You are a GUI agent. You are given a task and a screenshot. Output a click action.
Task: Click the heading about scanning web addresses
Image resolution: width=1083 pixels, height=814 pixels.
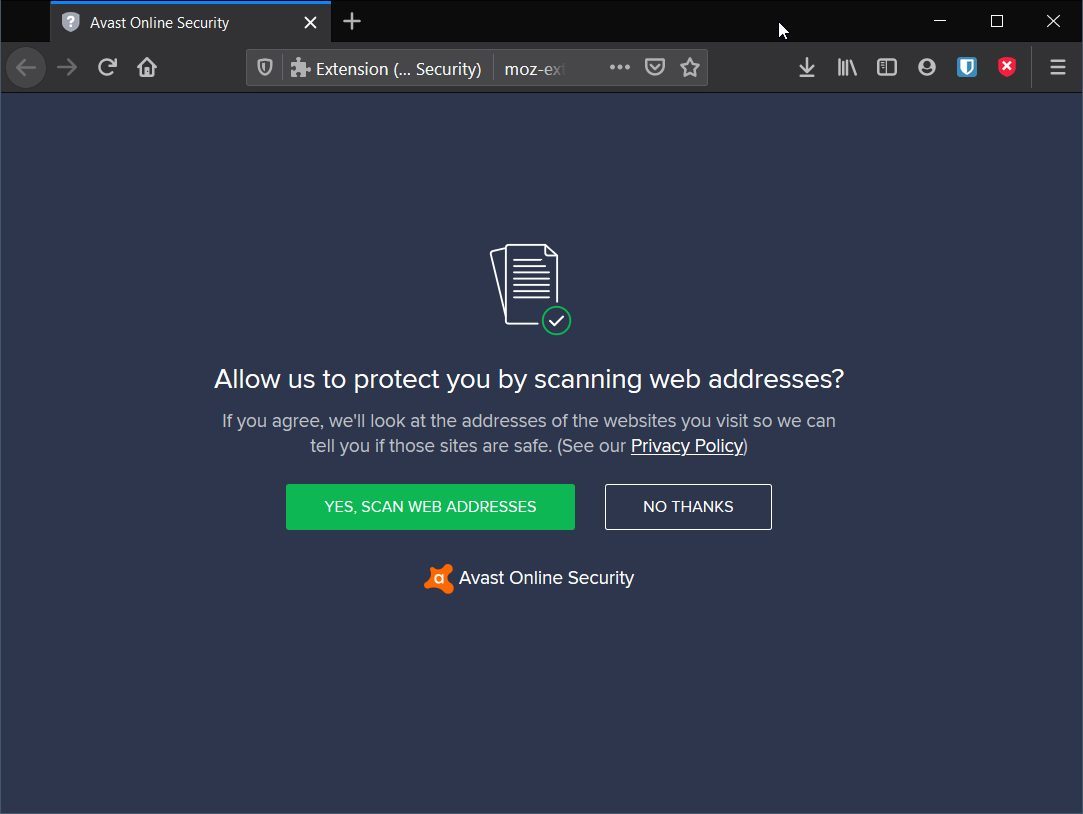529,379
